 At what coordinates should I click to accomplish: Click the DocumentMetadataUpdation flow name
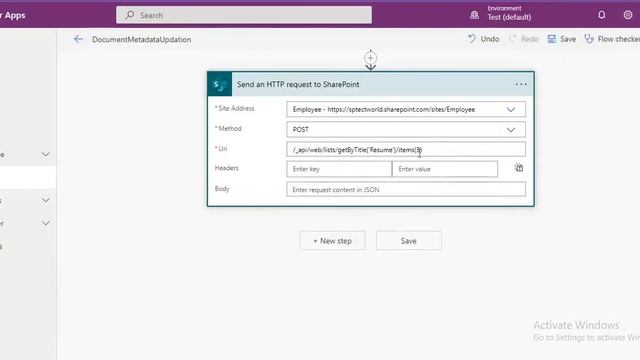141,40
